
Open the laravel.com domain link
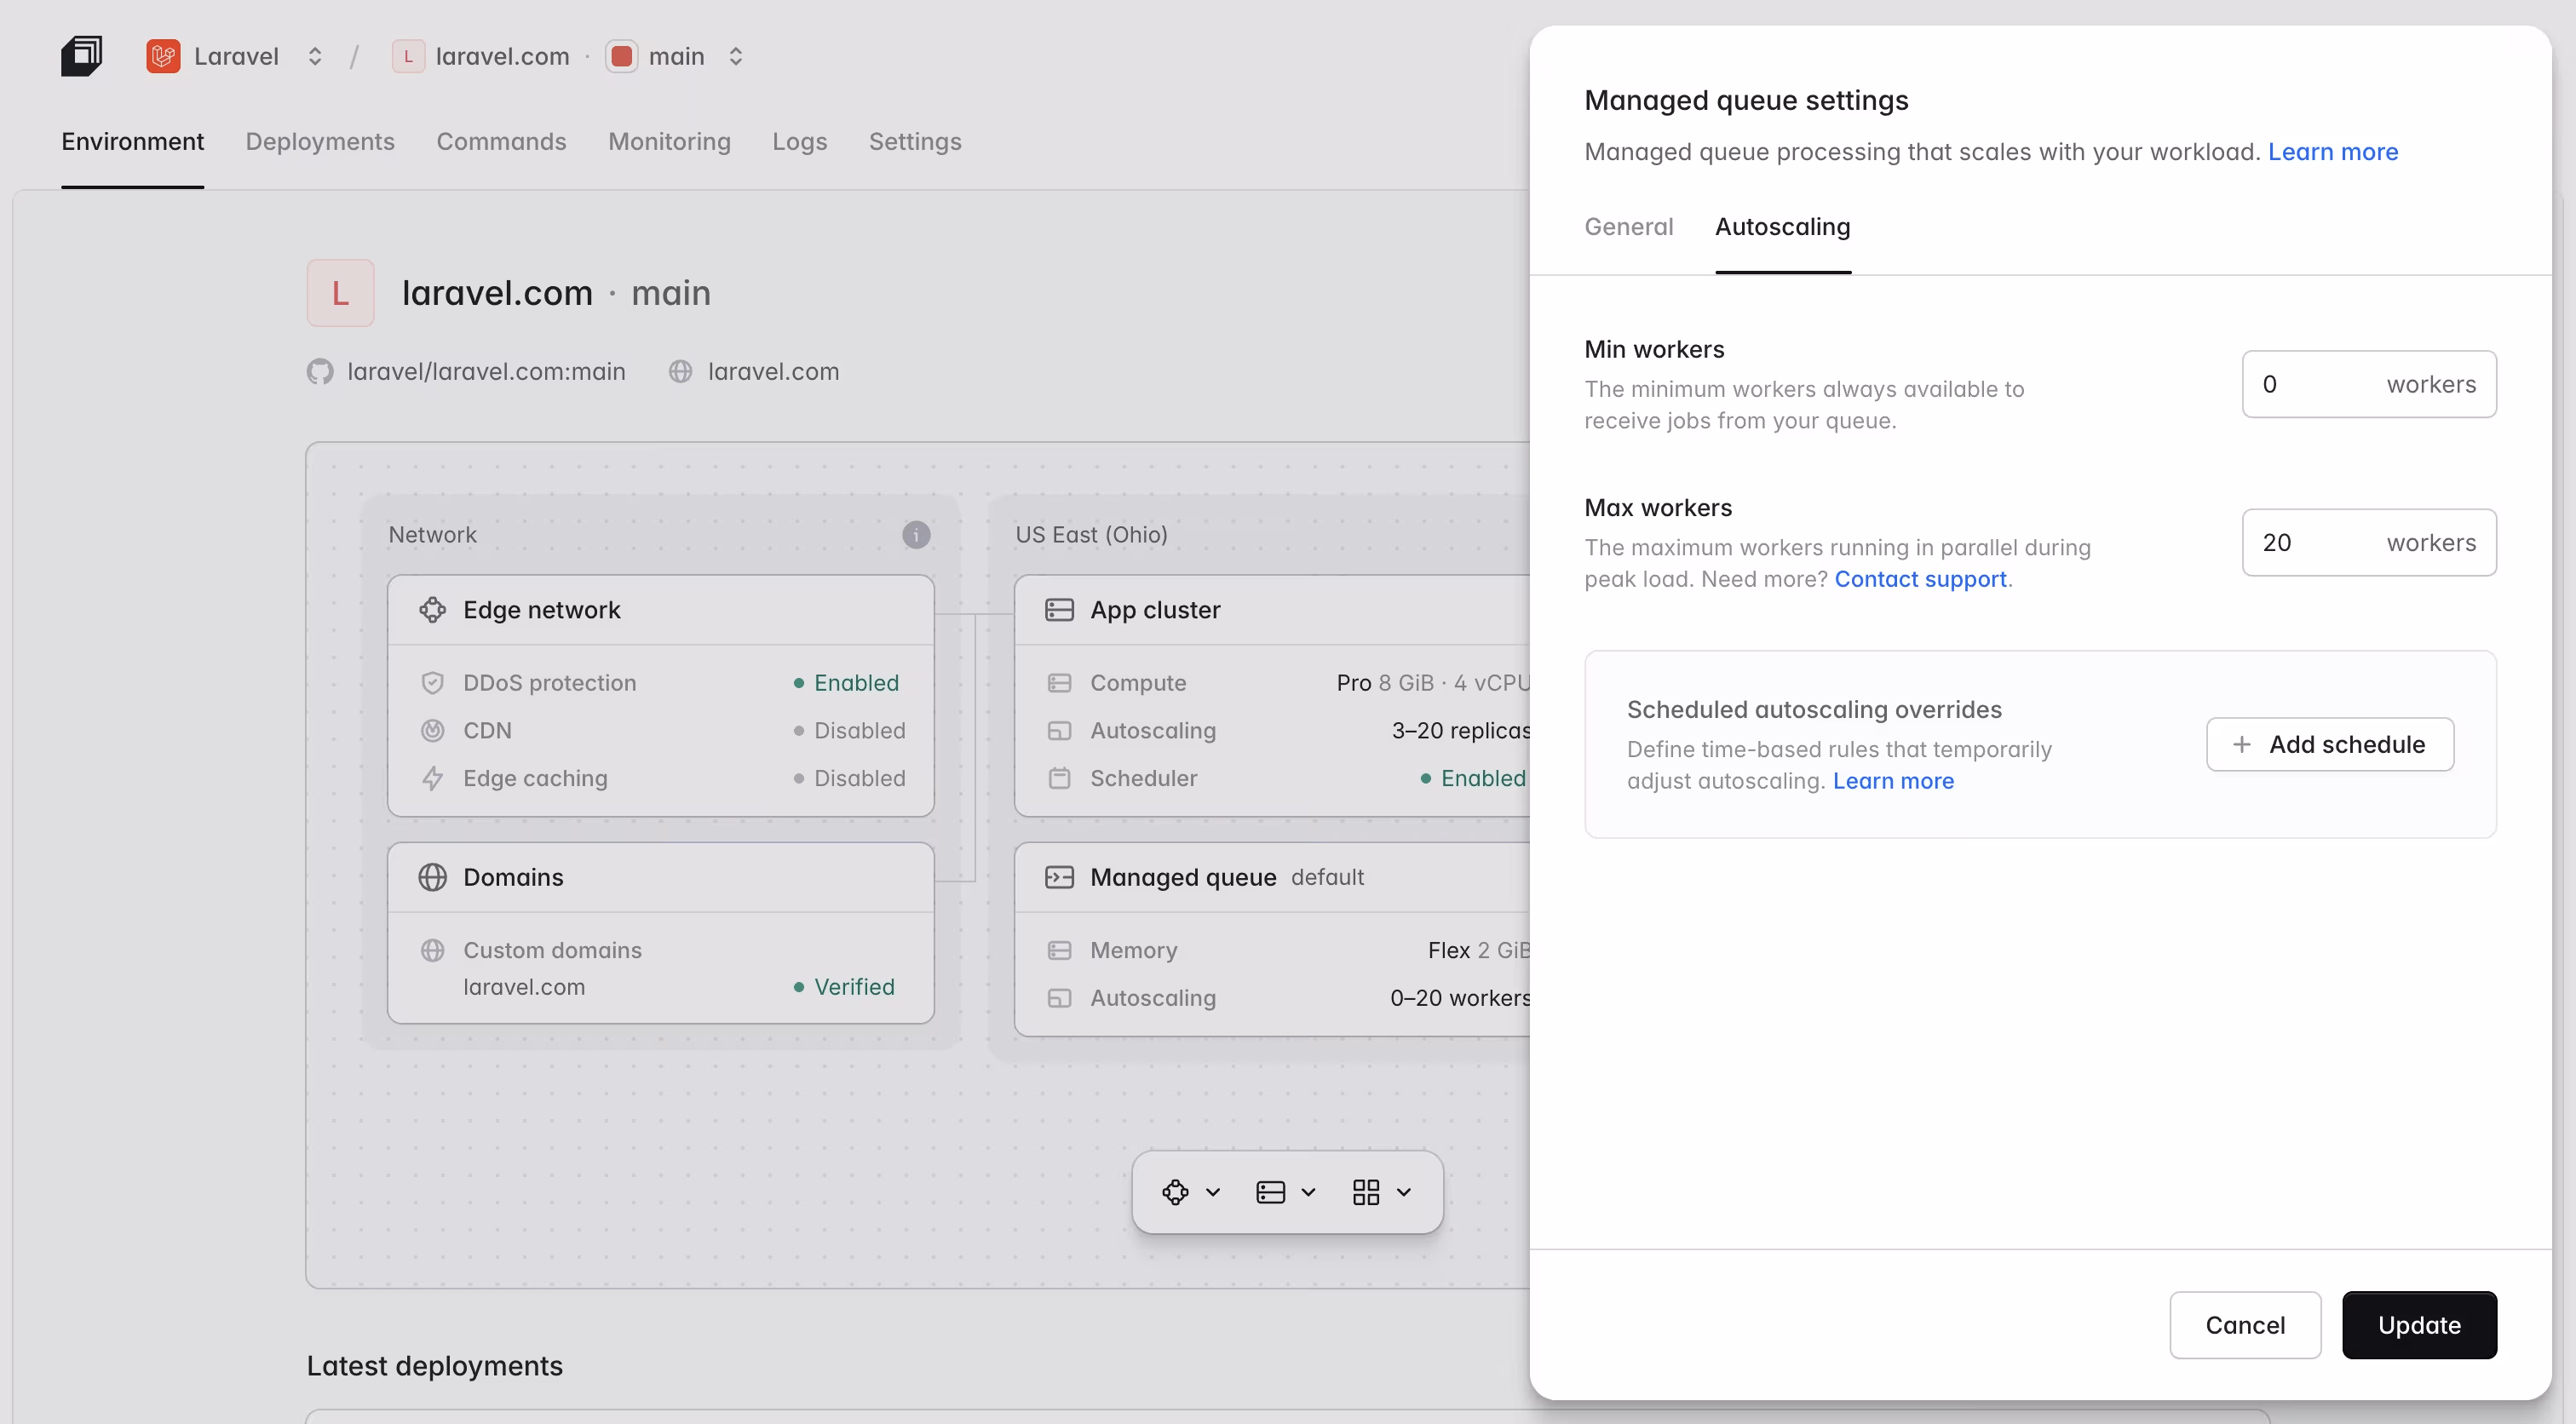pos(773,372)
